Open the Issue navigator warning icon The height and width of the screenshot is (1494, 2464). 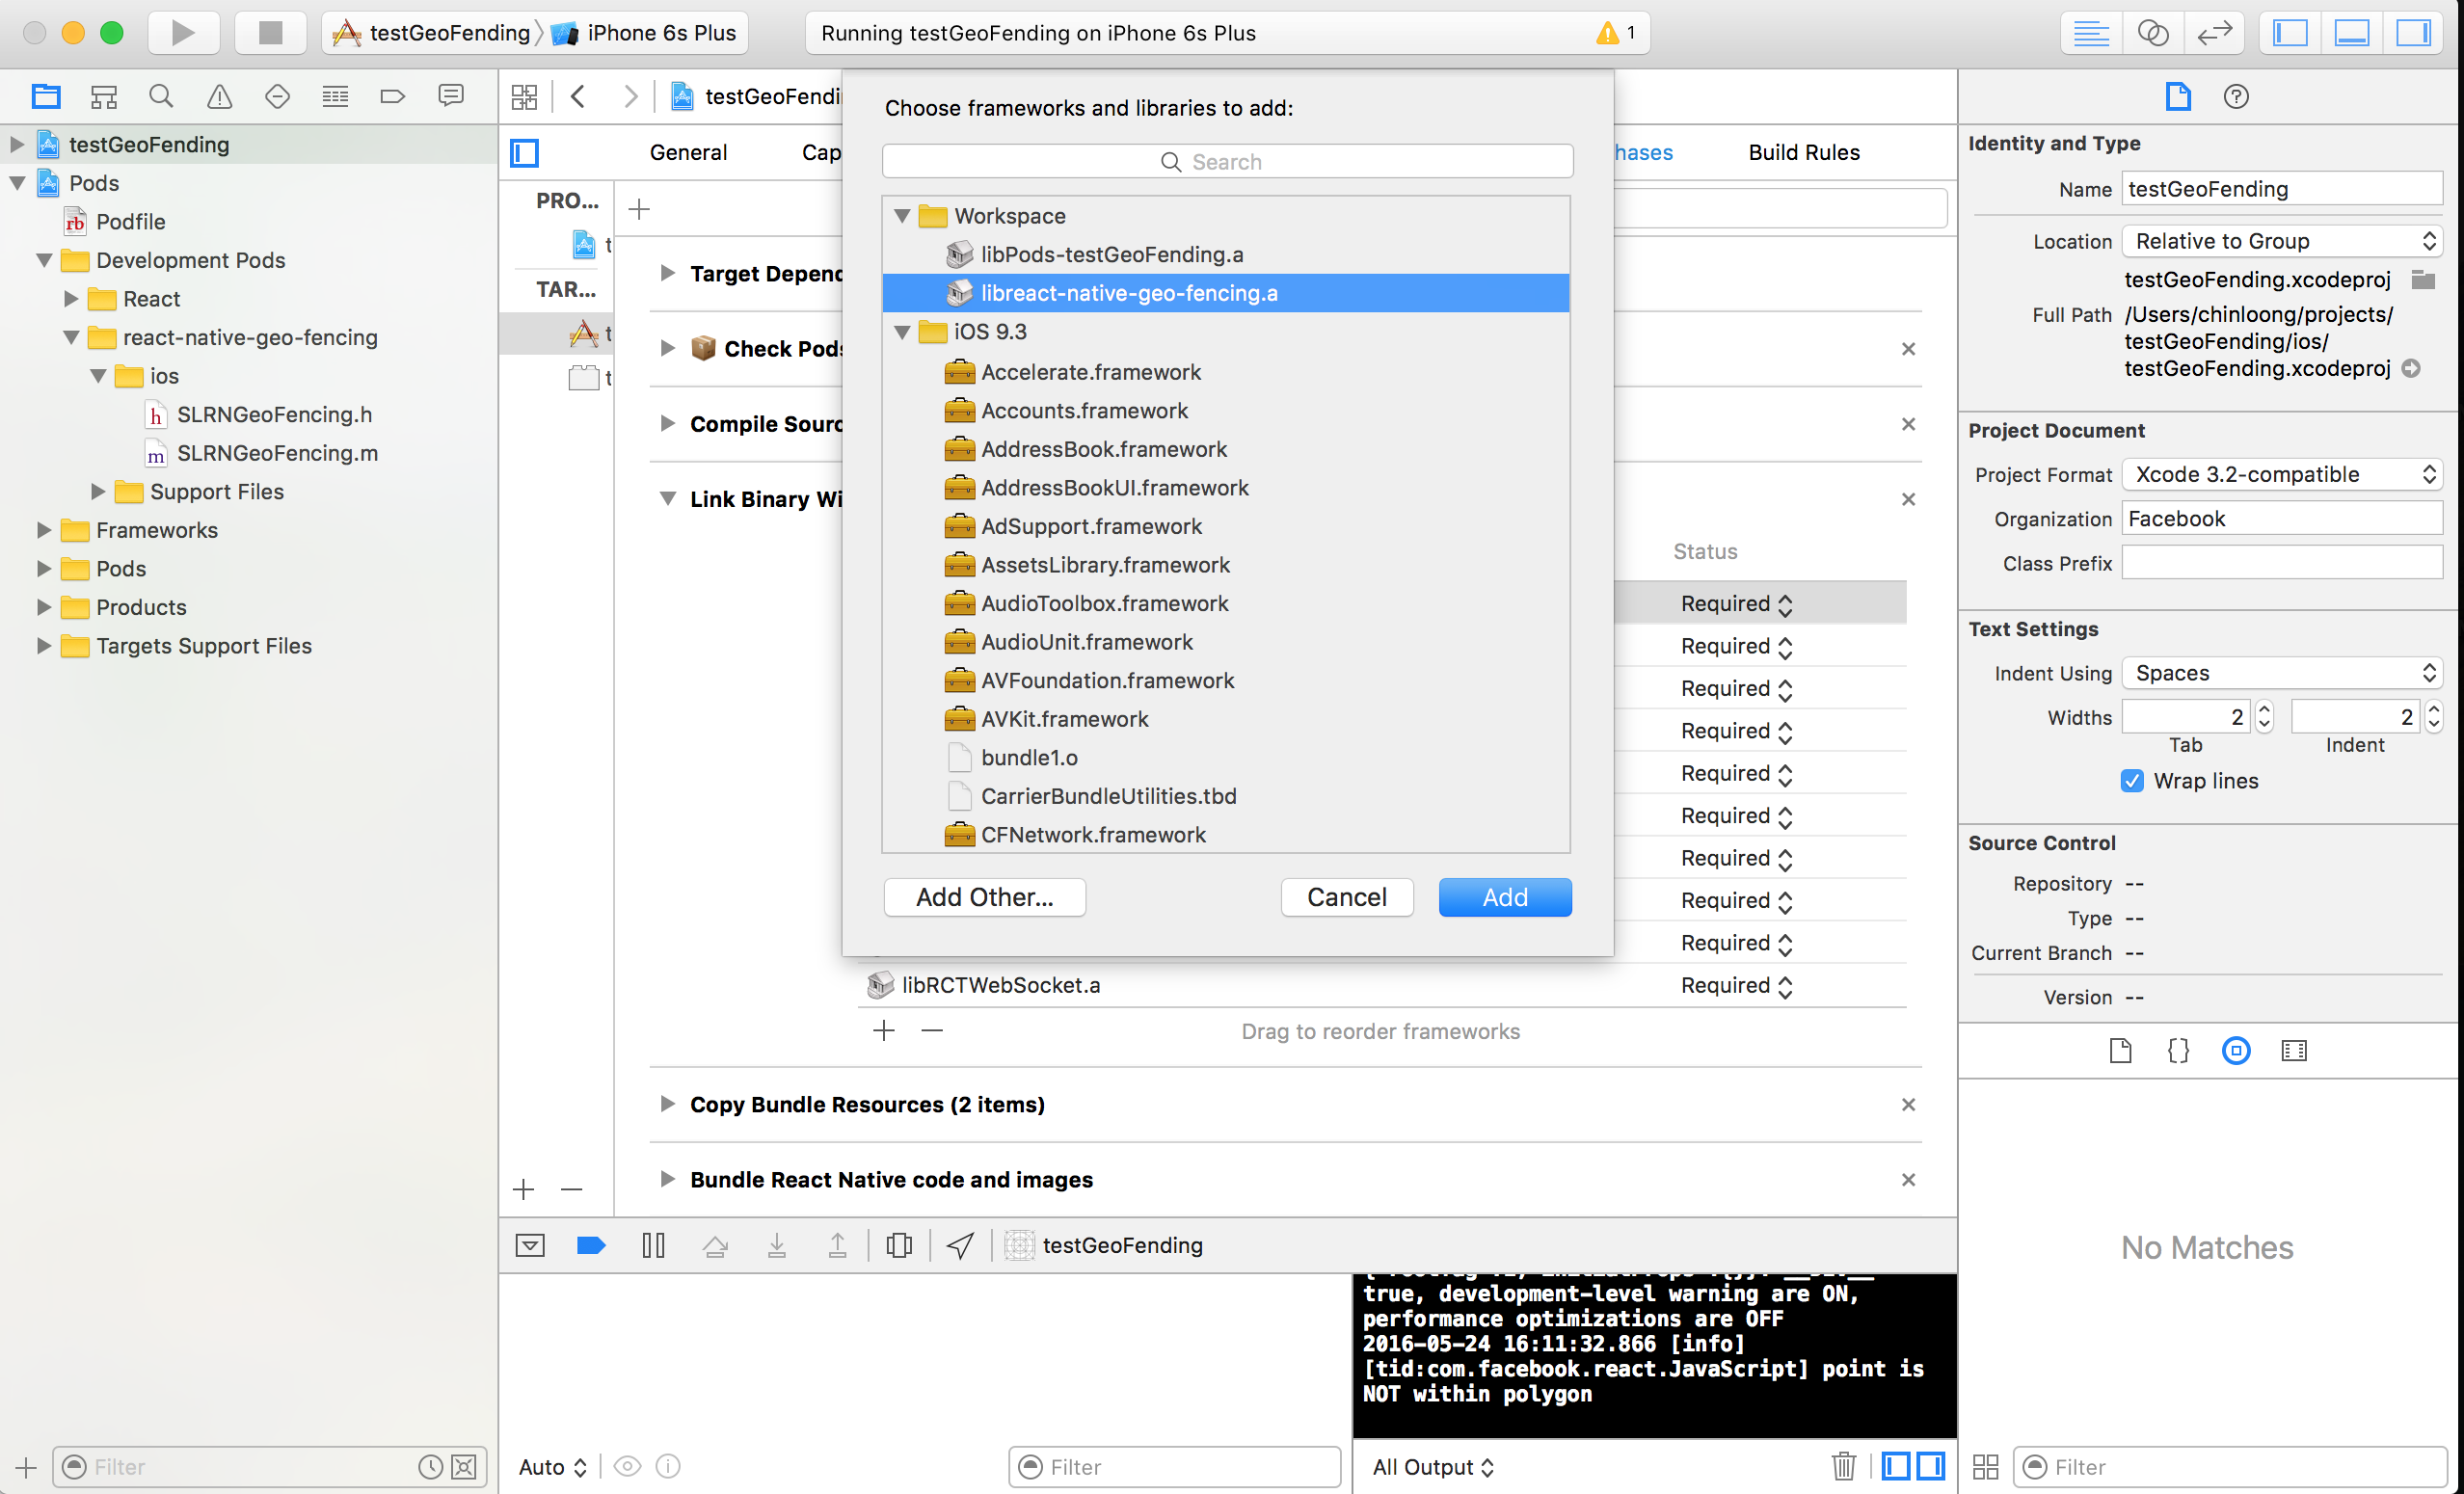tap(218, 96)
